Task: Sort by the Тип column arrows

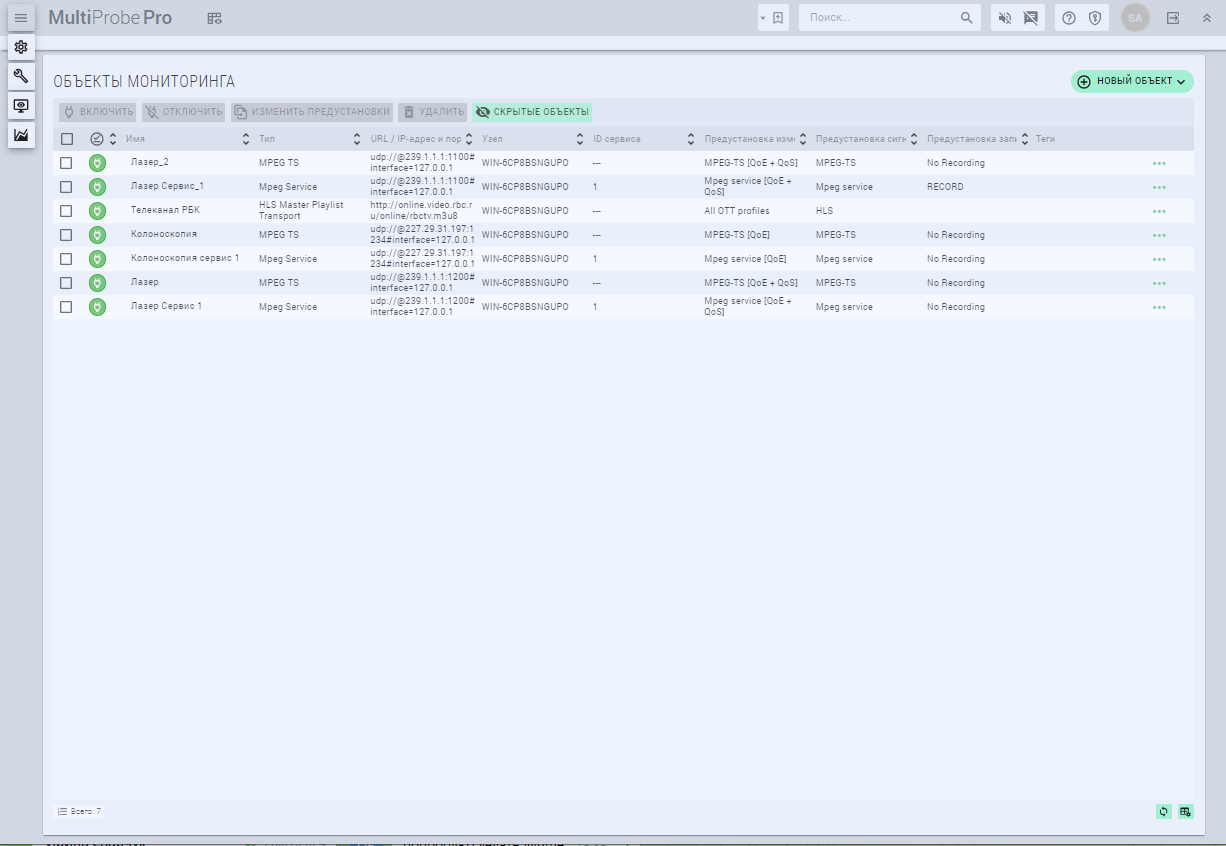Action: pyautogui.click(x=357, y=139)
